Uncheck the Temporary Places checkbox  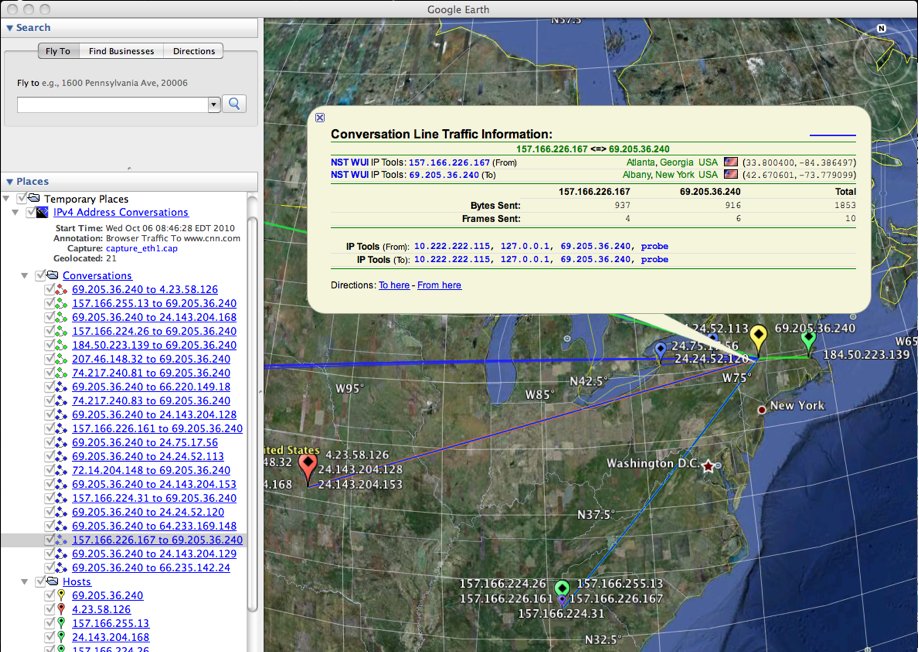(x=22, y=198)
